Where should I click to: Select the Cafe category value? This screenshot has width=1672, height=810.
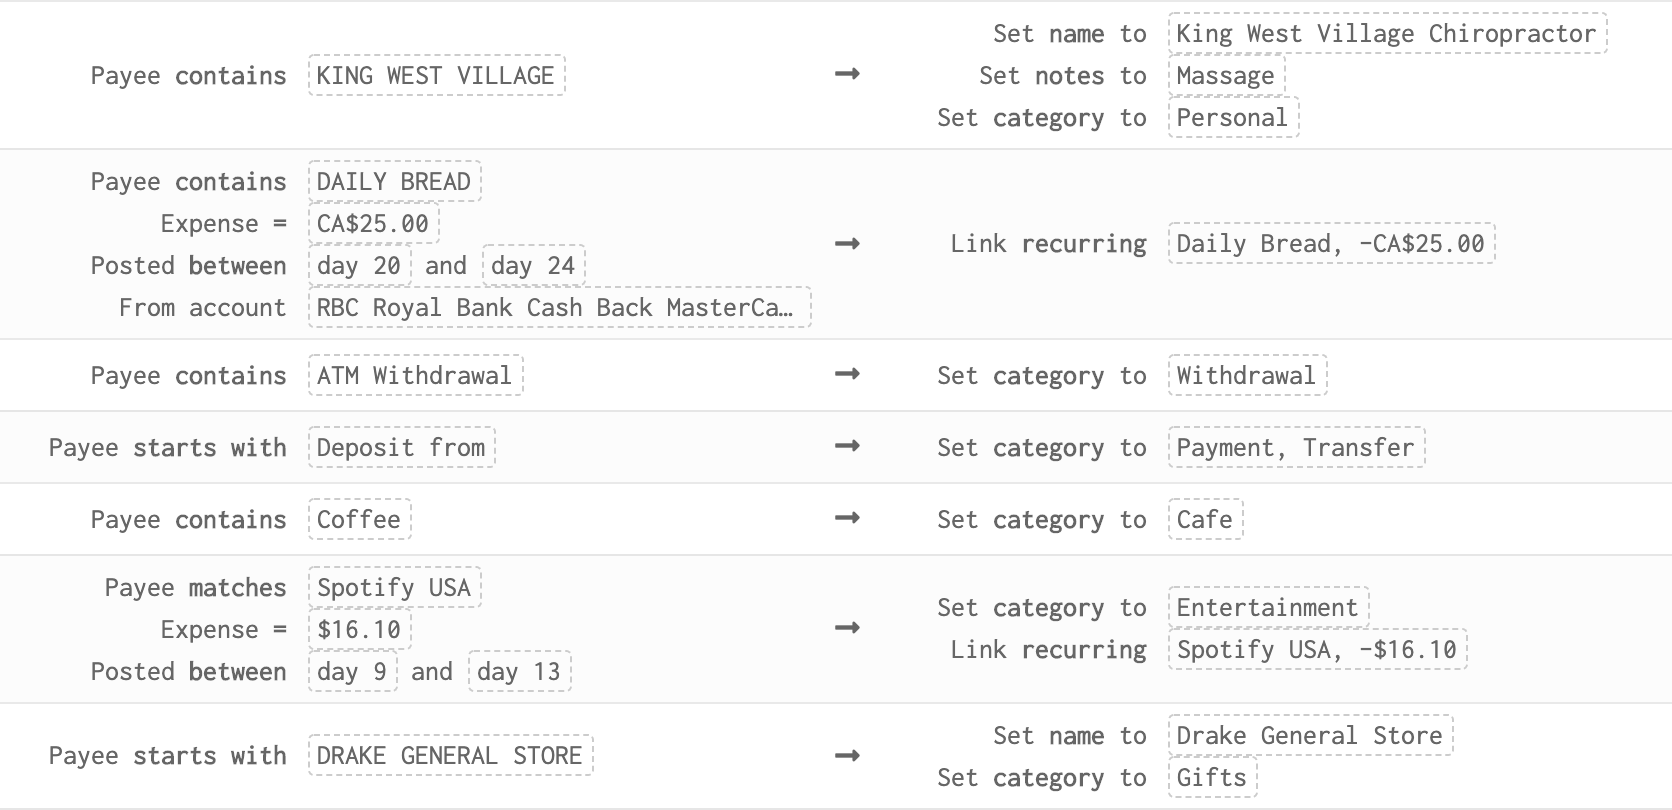pos(1205,520)
